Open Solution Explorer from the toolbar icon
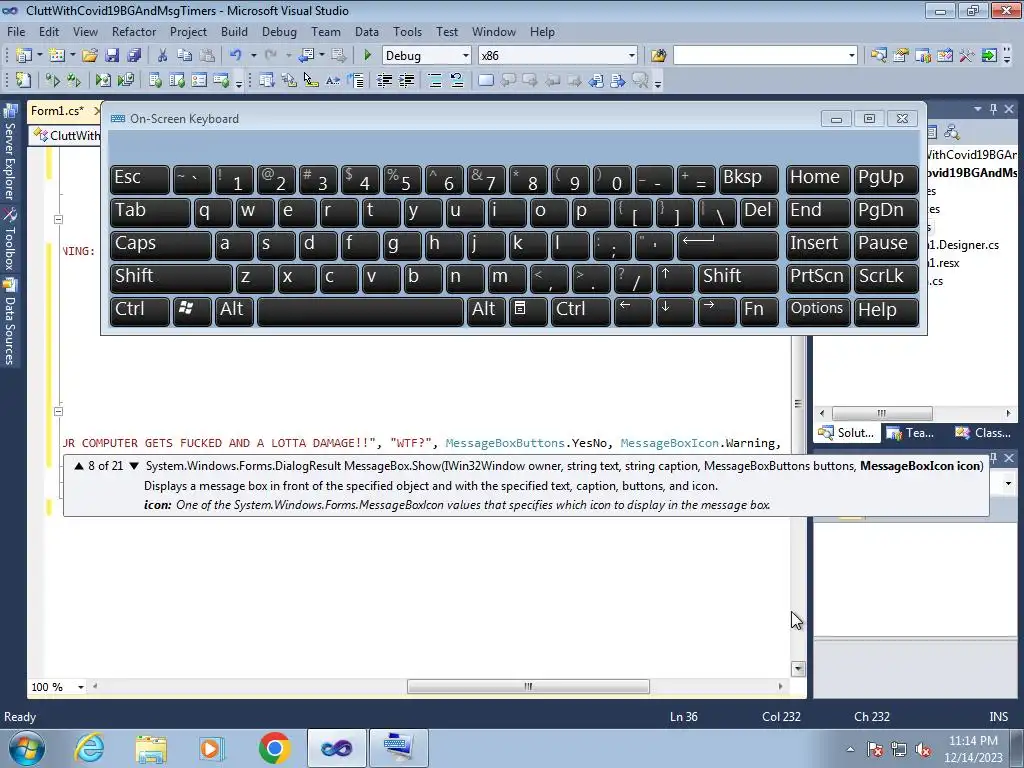This screenshot has height=768, width=1024. point(878,56)
